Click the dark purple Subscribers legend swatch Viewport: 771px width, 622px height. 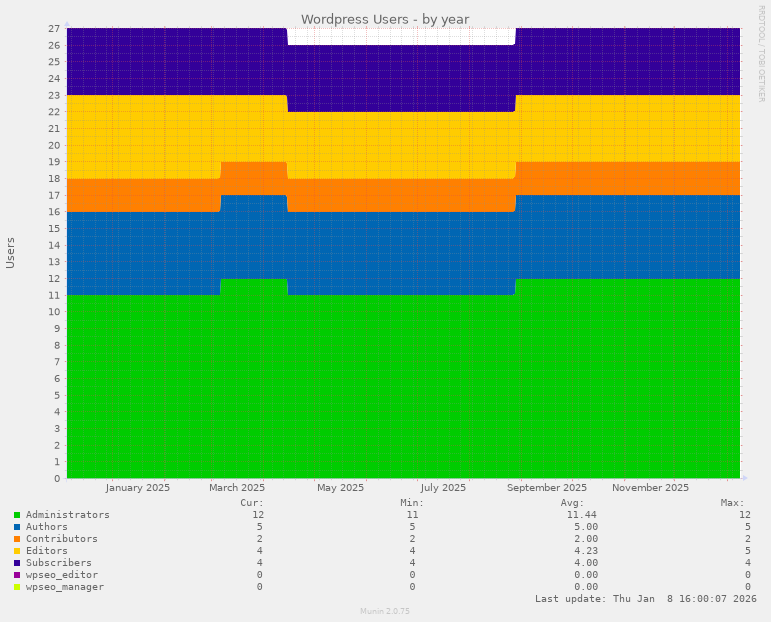coord(17,563)
